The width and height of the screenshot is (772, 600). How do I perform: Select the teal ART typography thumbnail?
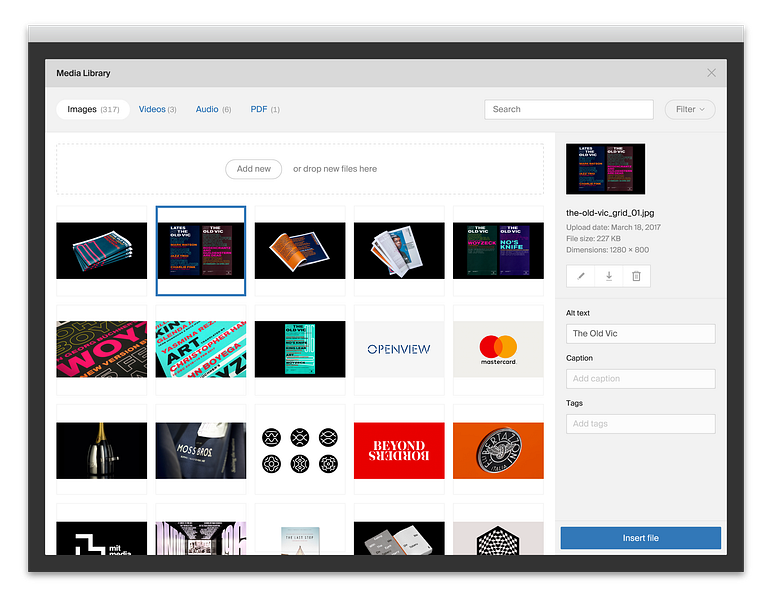(201, 349)
